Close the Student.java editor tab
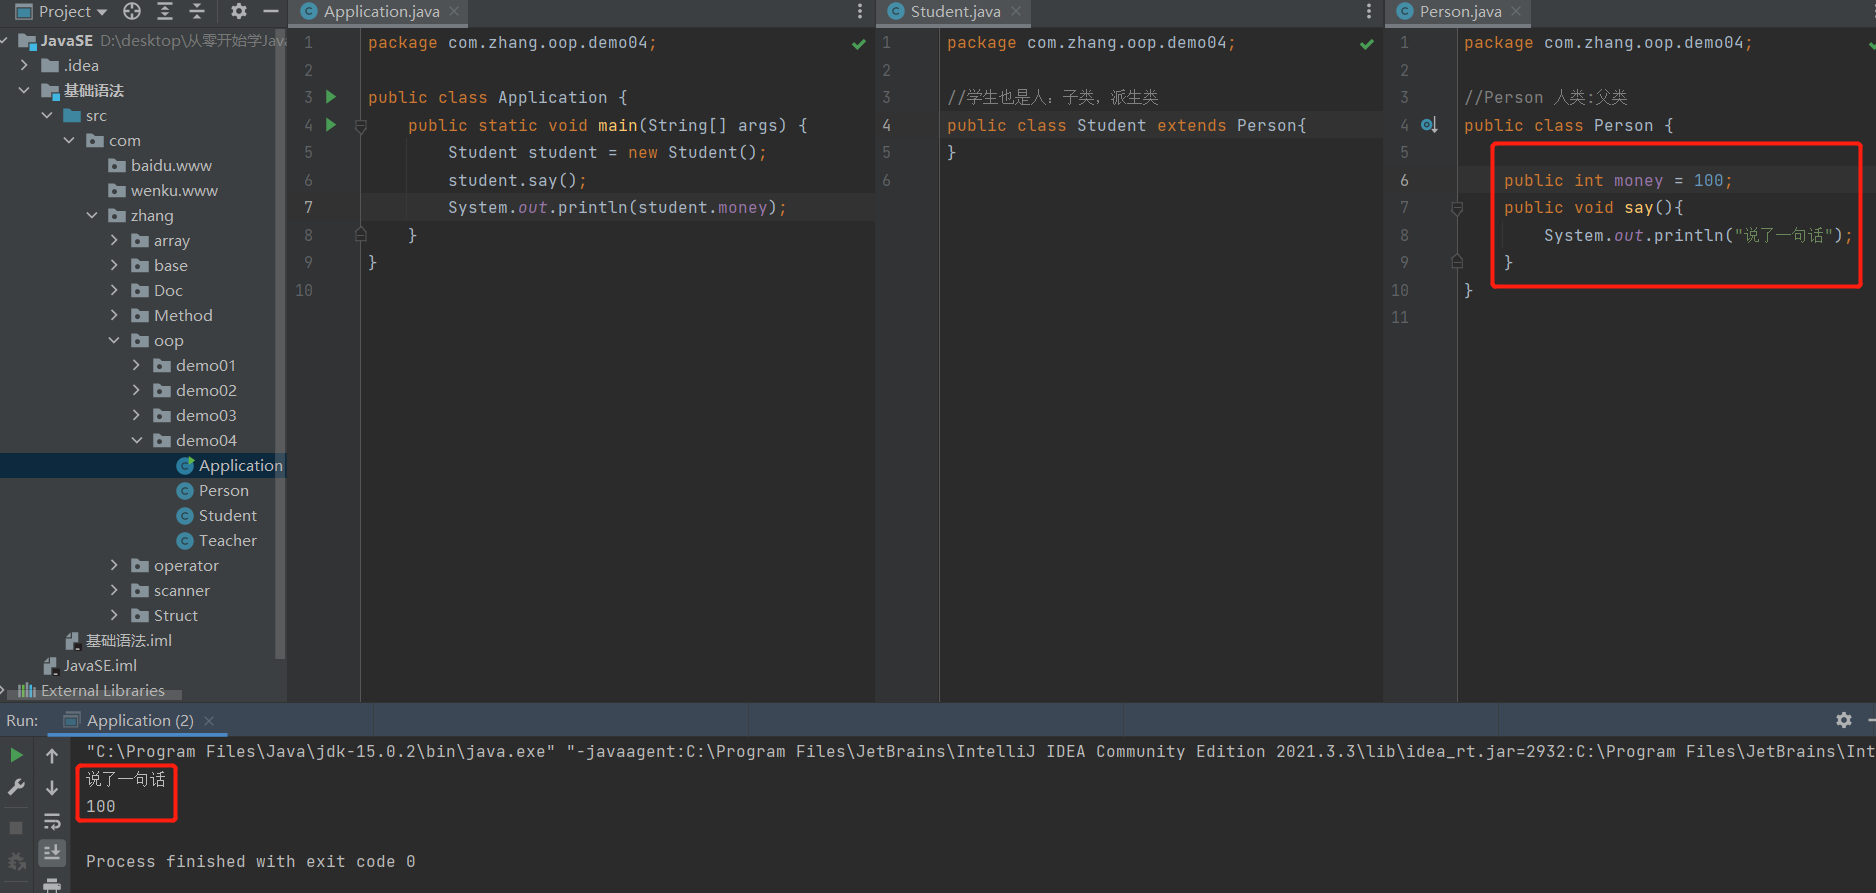Viewport: 1876px width, 893px height. pos(1016,11)
